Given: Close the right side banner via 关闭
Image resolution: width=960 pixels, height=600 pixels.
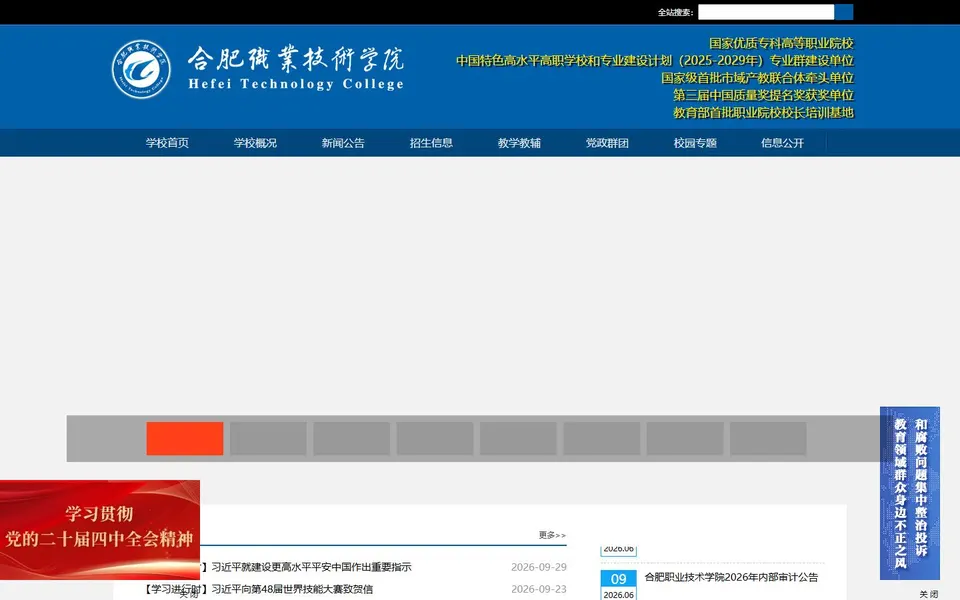Looking at the screenshot, I should tap(928, 594).
